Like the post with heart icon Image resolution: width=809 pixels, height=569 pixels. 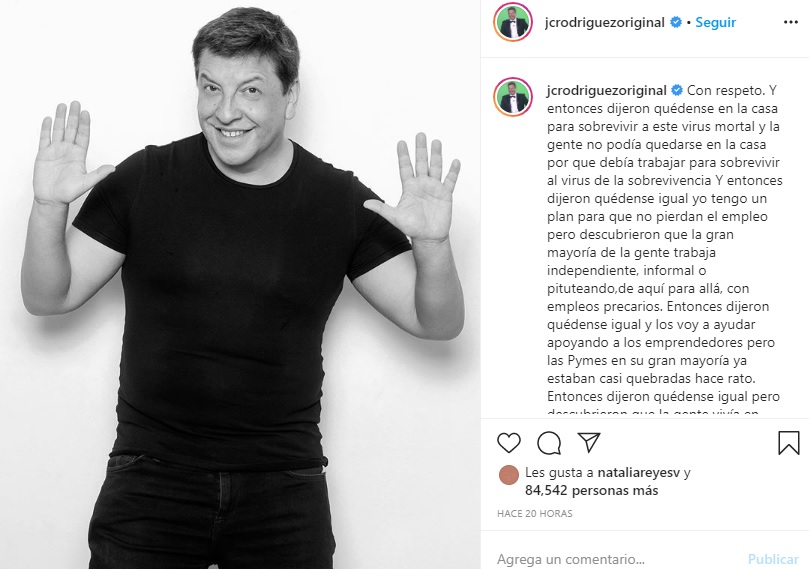pyautogui.click(x=509, y=443)
